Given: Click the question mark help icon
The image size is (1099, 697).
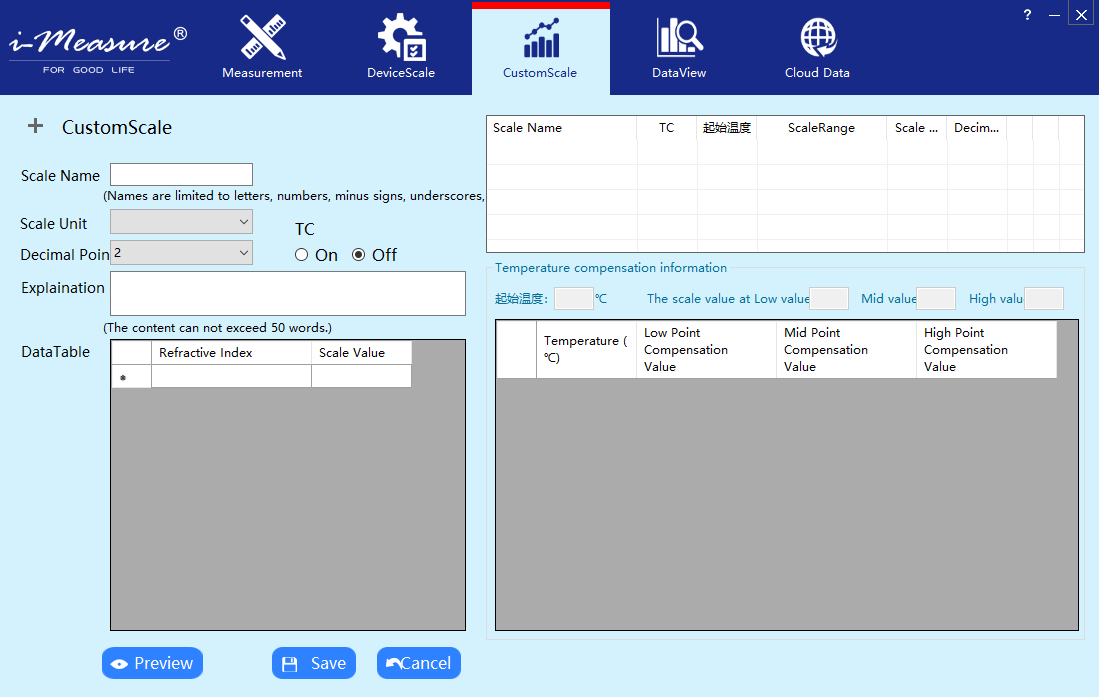Looking at the screenshot, I should coord(1027,15).
